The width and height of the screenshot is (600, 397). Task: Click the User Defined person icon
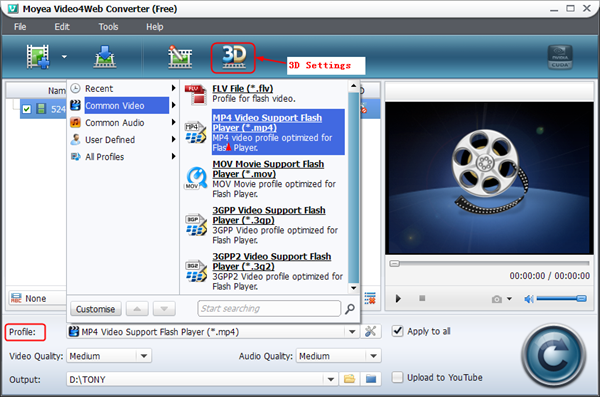pyautogui.click(x=75, y=140)
